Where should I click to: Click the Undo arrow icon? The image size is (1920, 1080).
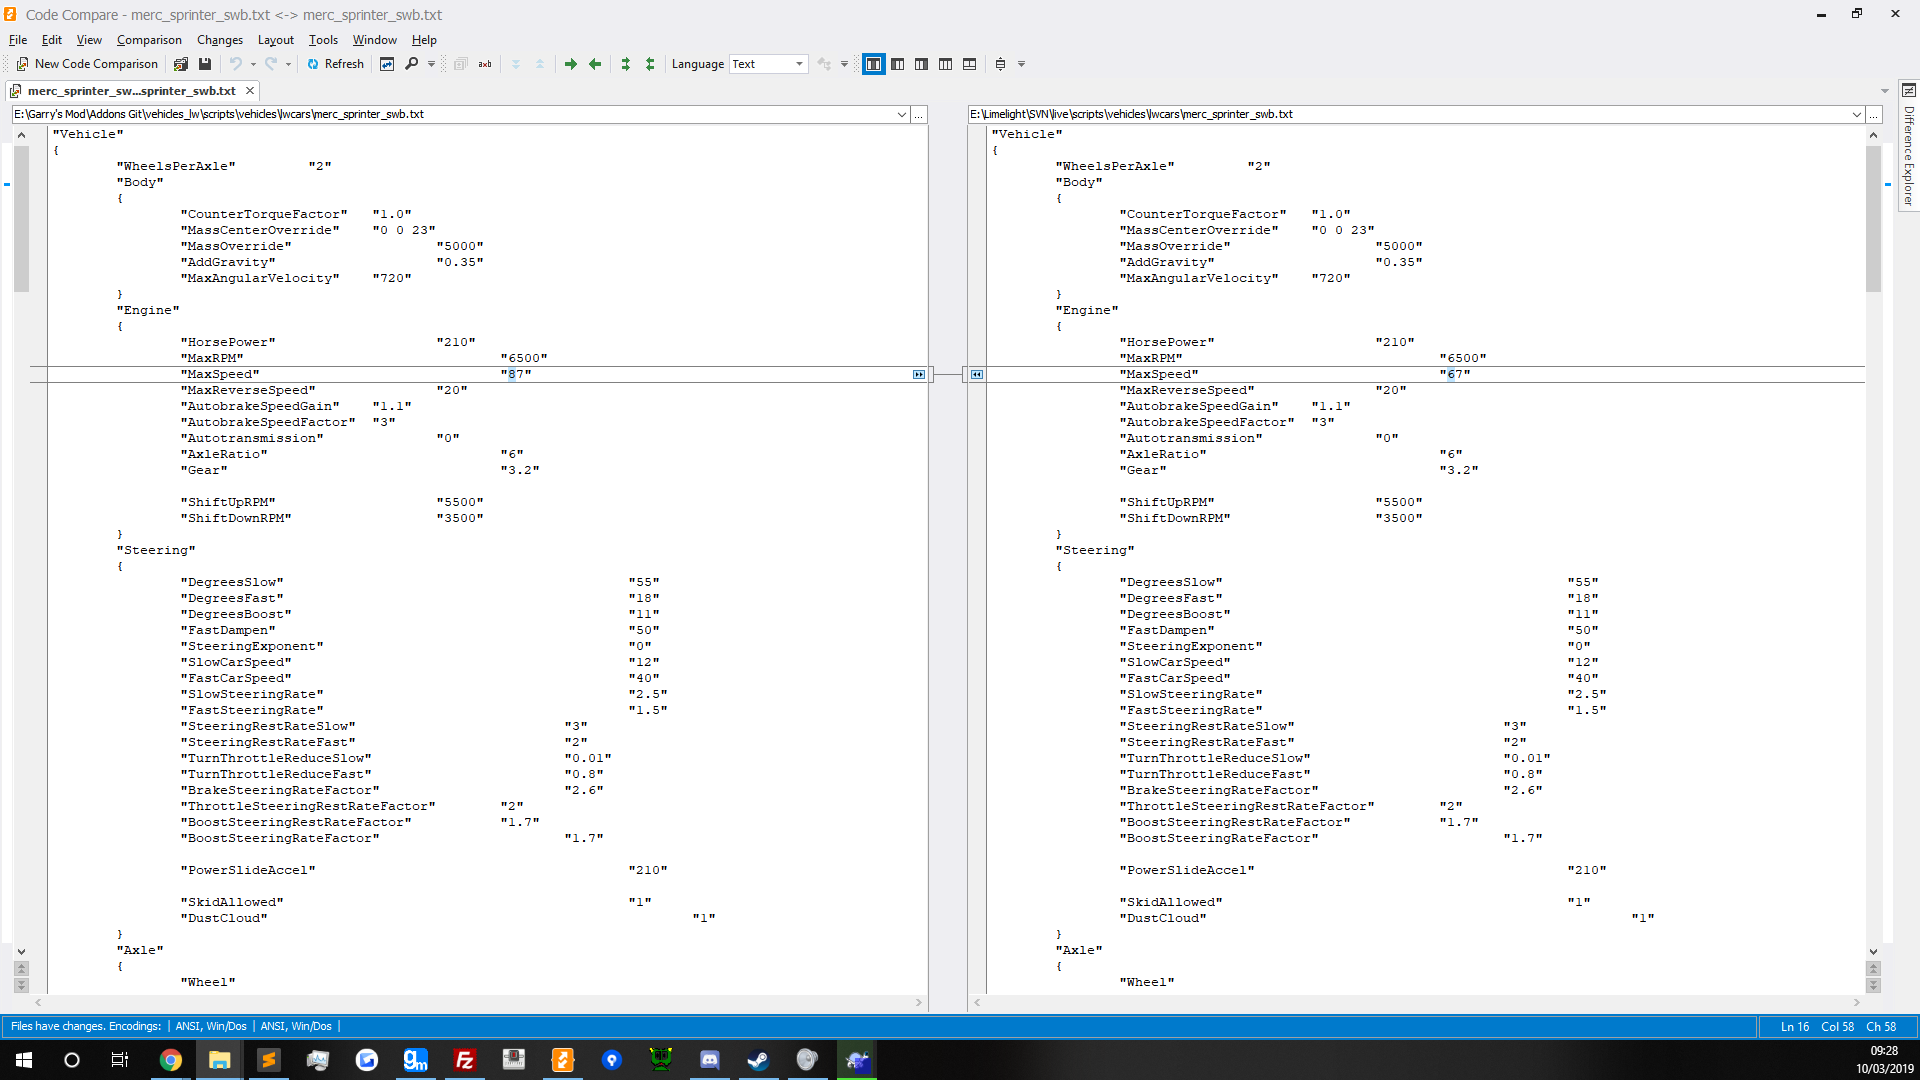click(x=236, y=64)
